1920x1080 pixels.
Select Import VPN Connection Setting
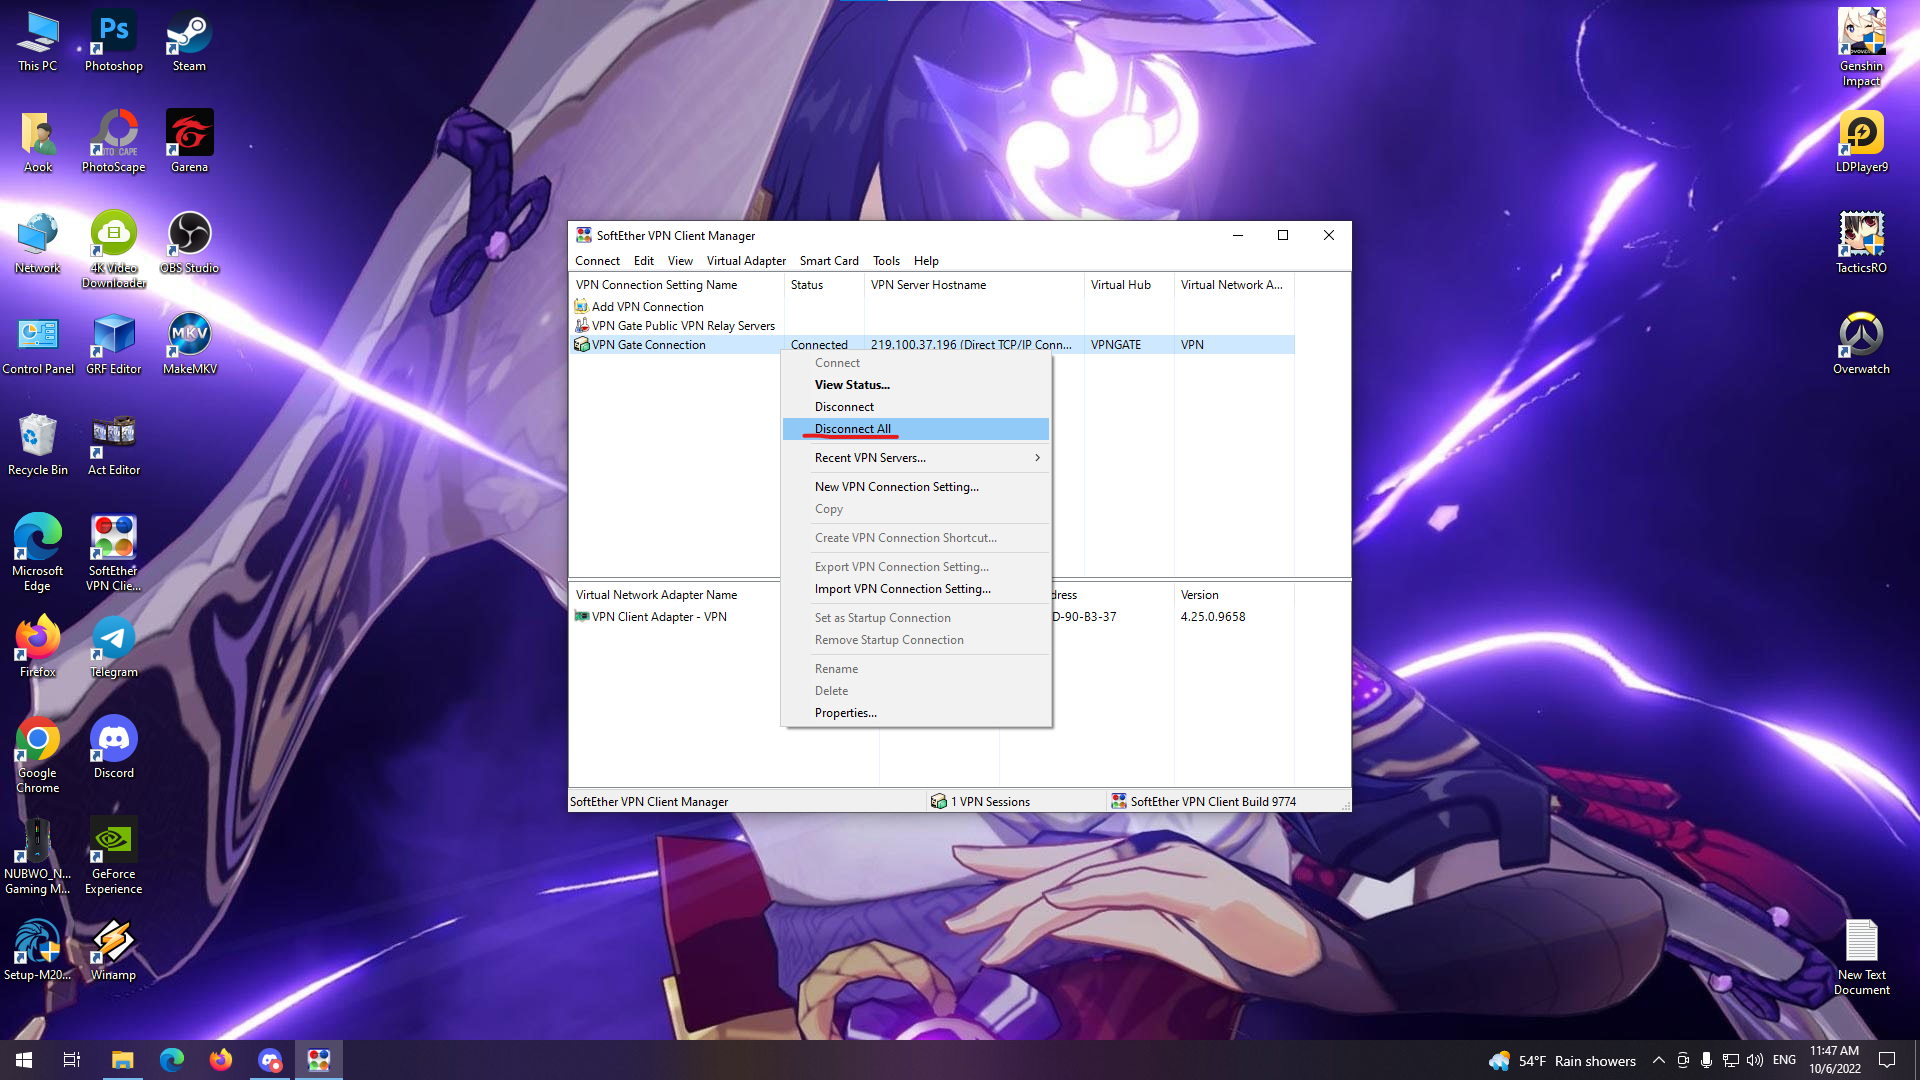click(916, 589)
